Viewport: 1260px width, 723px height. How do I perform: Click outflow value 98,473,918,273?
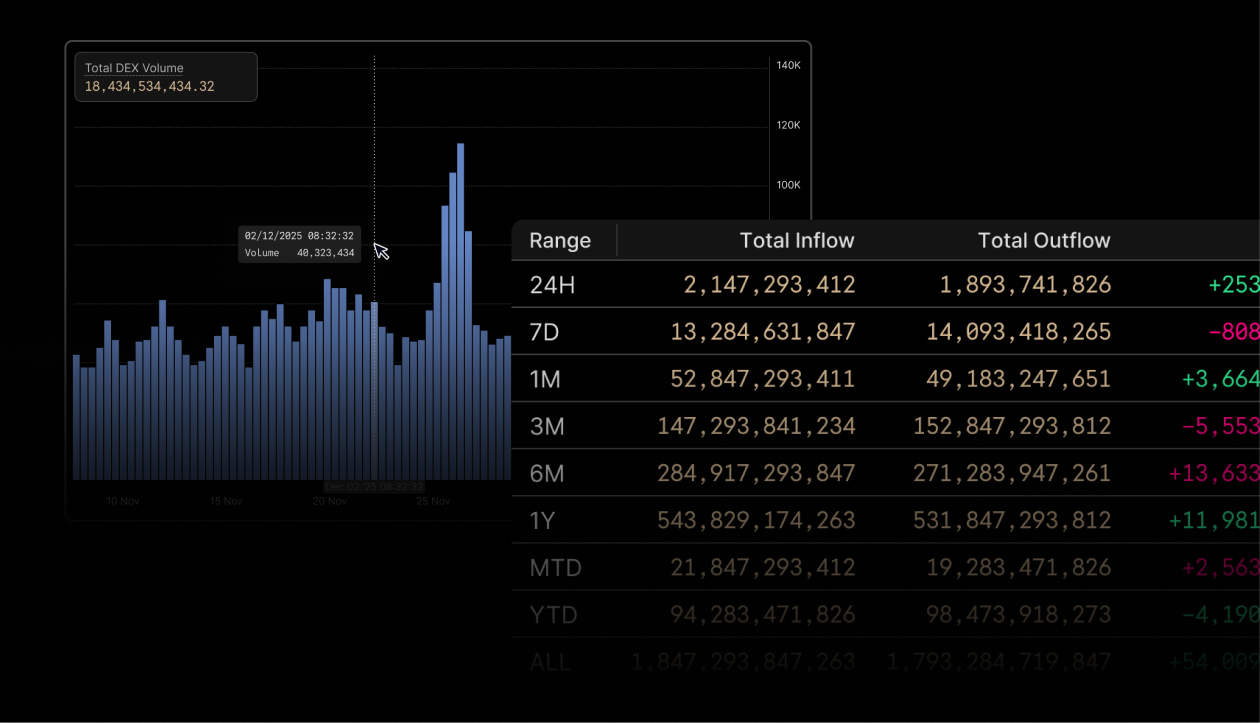coord(1019,615)
